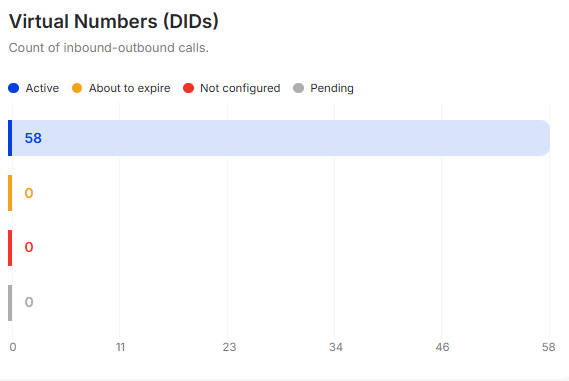
Task: Click the orange About to expire bar marker
Action: pos(10,193)
